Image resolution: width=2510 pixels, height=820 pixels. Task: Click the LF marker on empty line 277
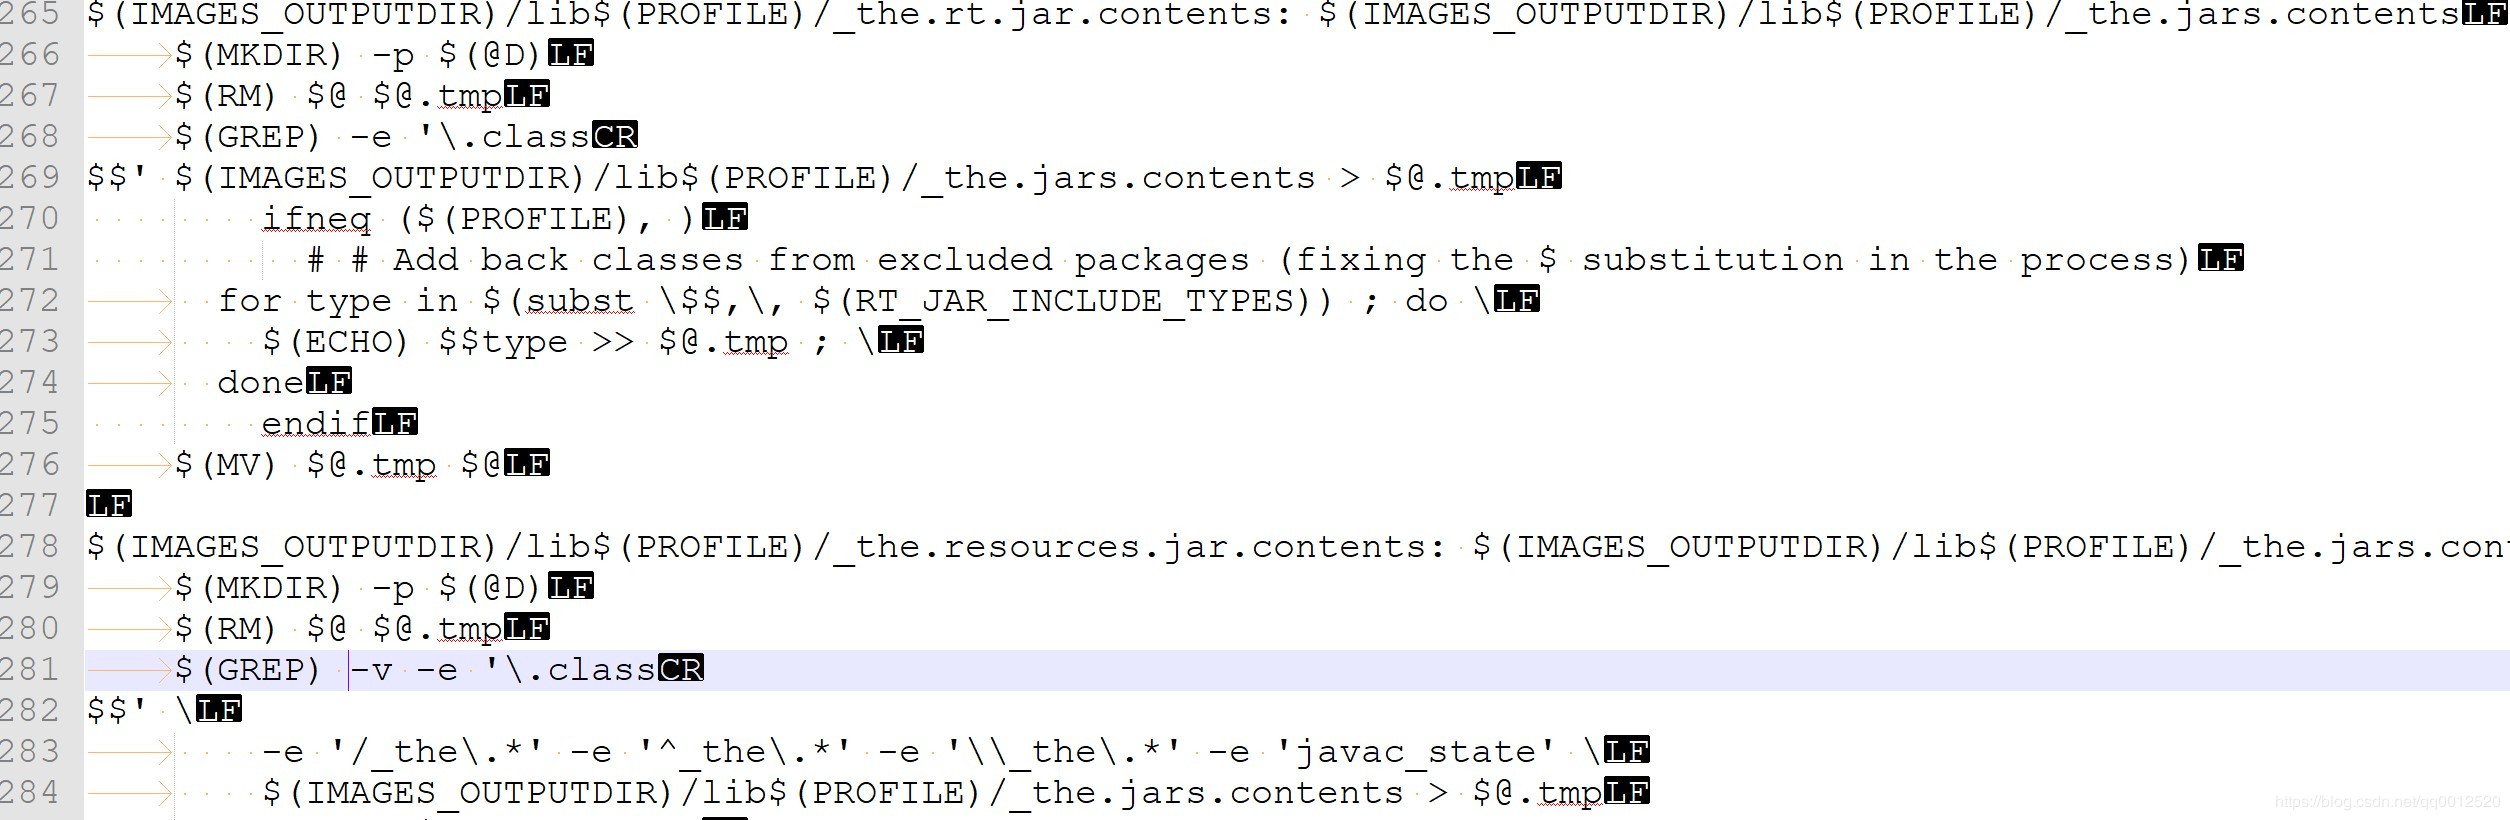(x=109, y=504)
